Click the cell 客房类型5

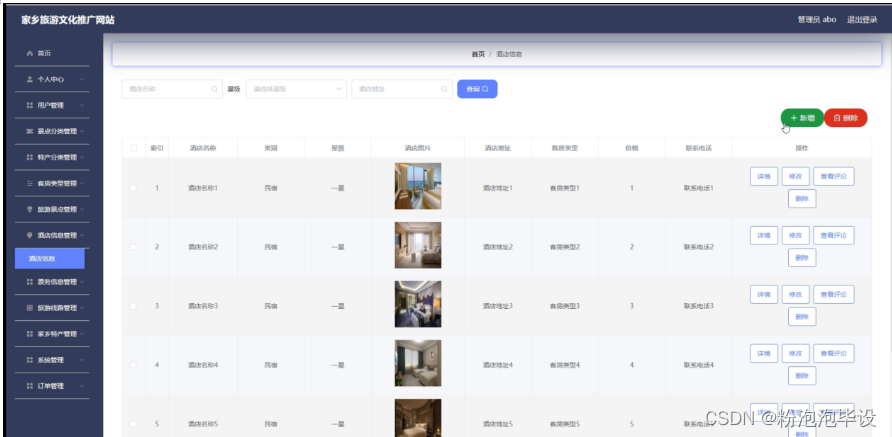pos(564,424)
